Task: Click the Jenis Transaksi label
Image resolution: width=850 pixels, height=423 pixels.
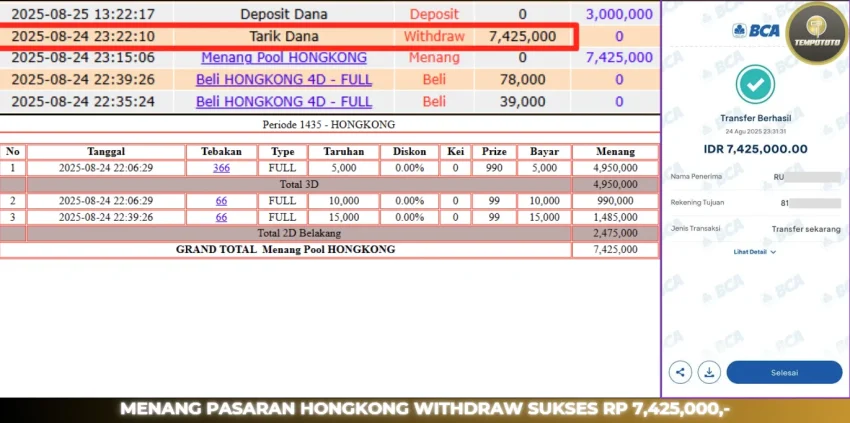Action: (x=695, y=229)
